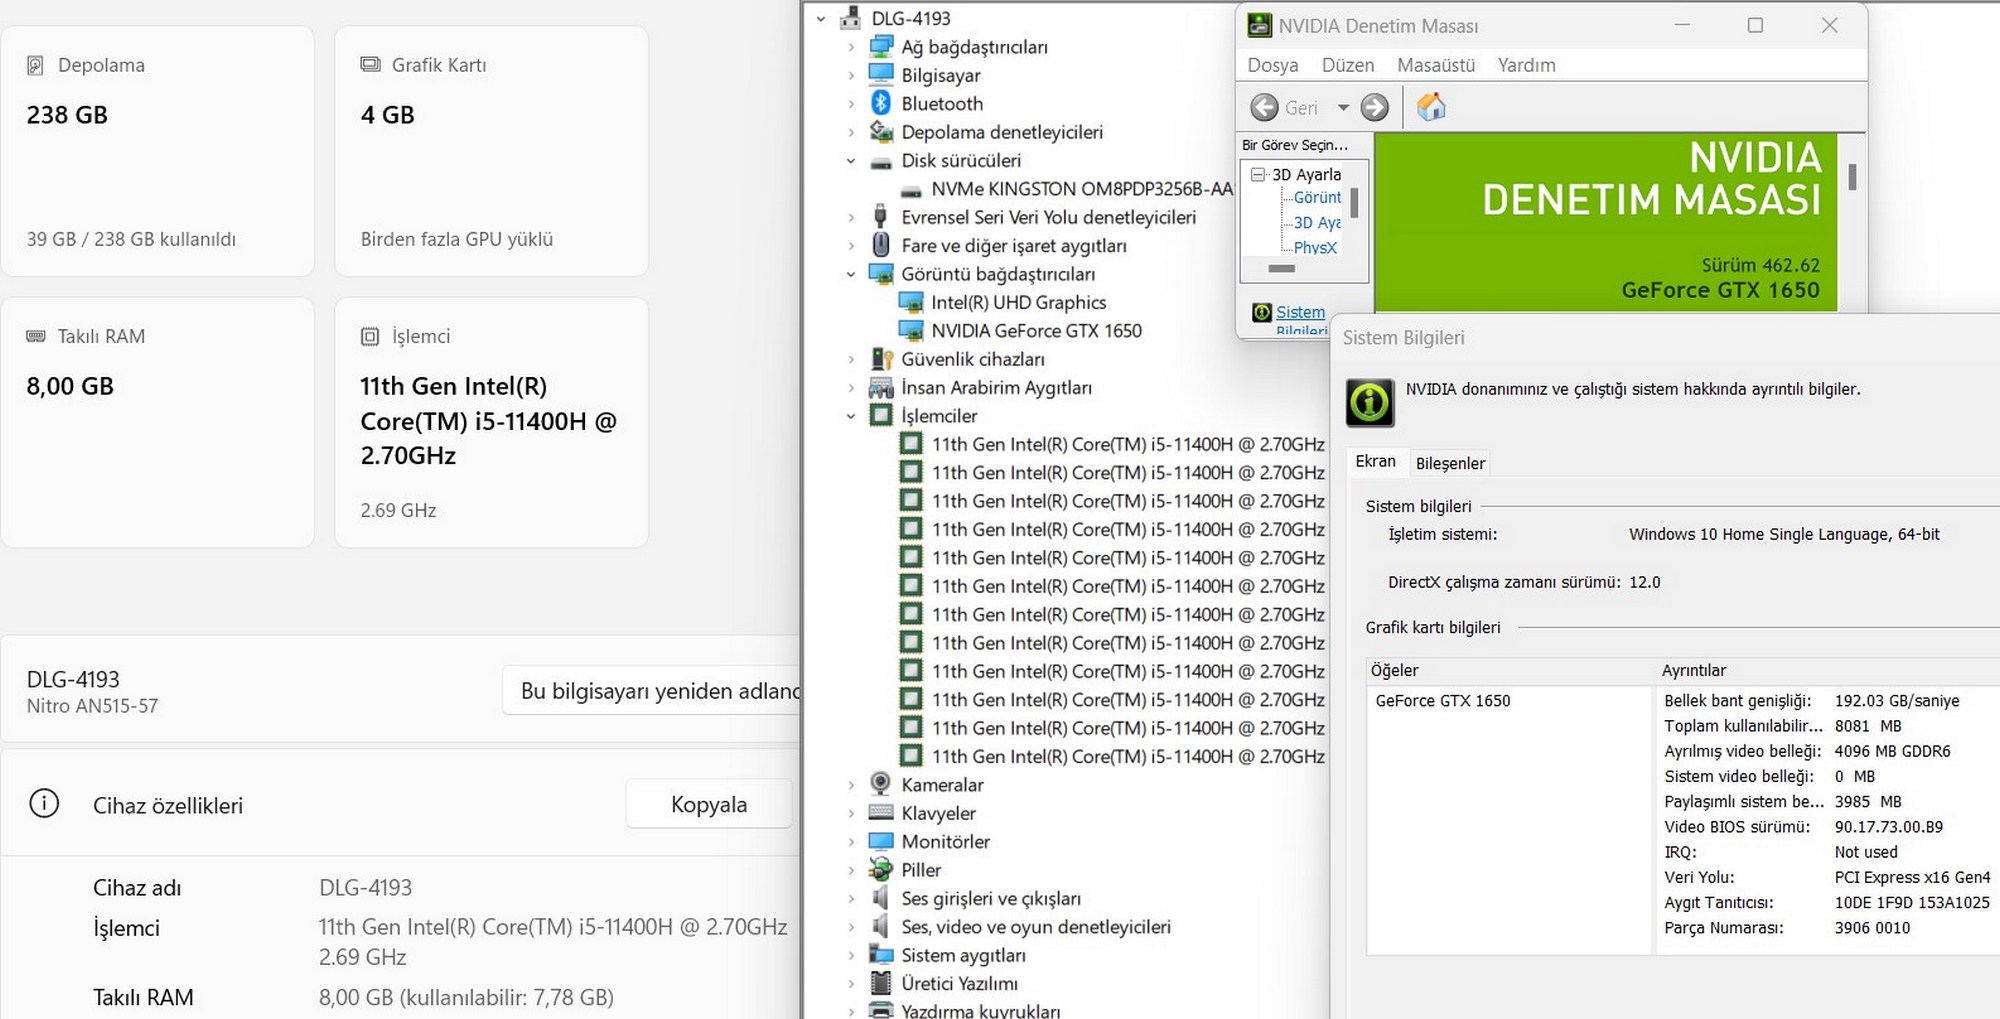Screen dimensions: 2000x1019
Task: Select the Bluetooth device category icon
Action: pyautogui.click(x=881, y=103)
